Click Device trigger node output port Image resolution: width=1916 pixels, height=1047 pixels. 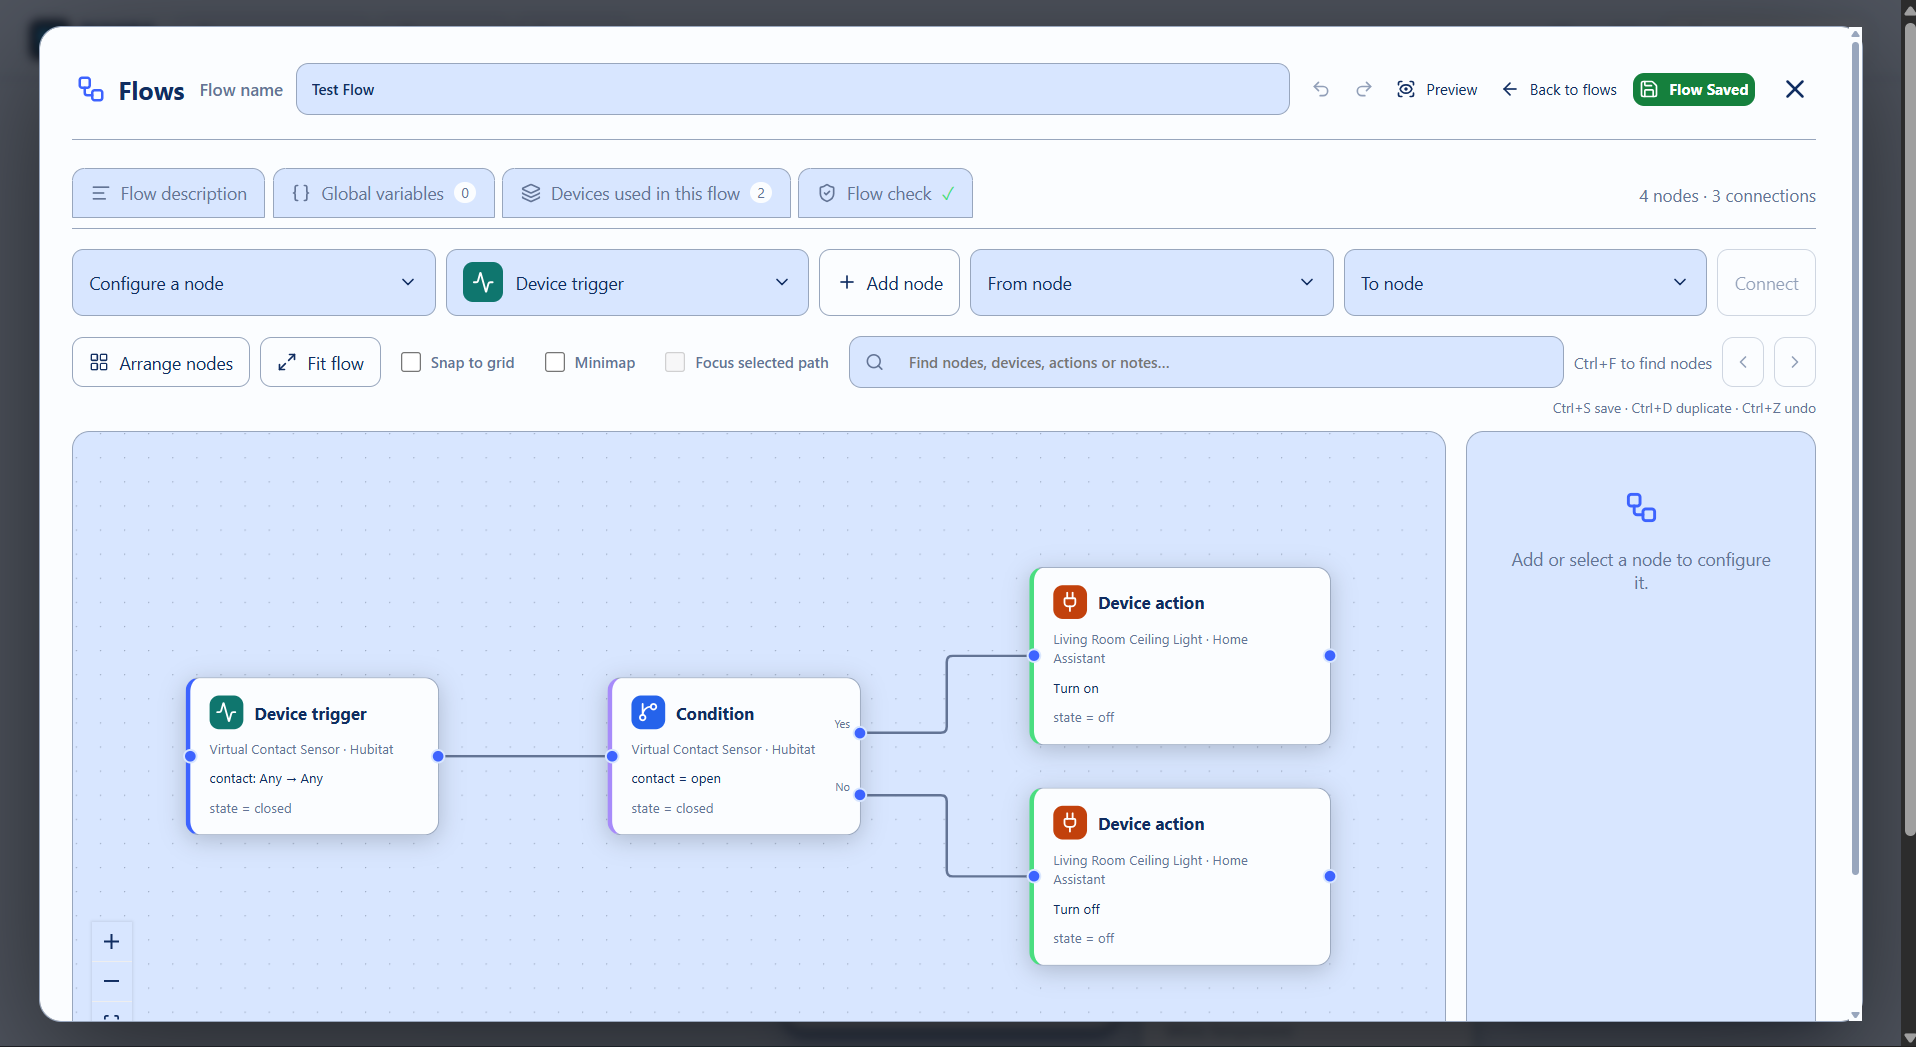click(x=438, y=756)
